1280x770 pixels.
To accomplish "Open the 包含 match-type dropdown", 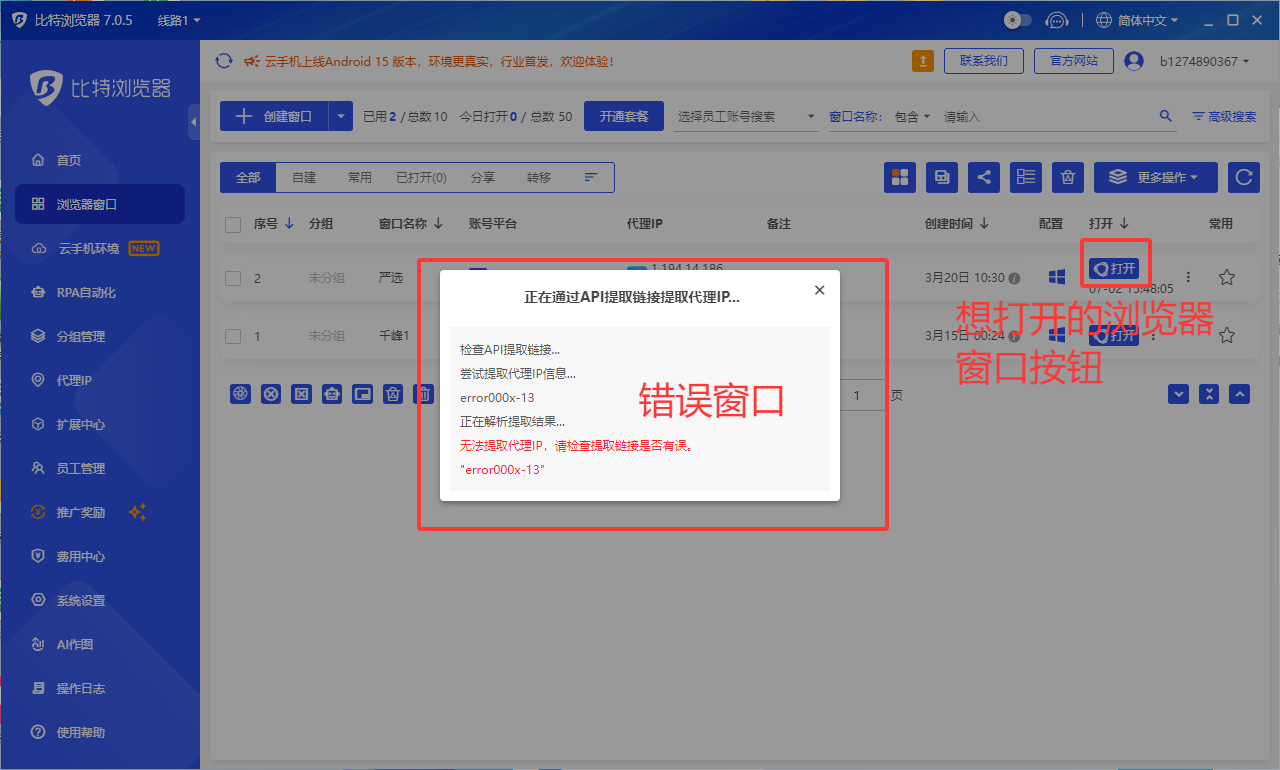I will click(x=912, y=116).
